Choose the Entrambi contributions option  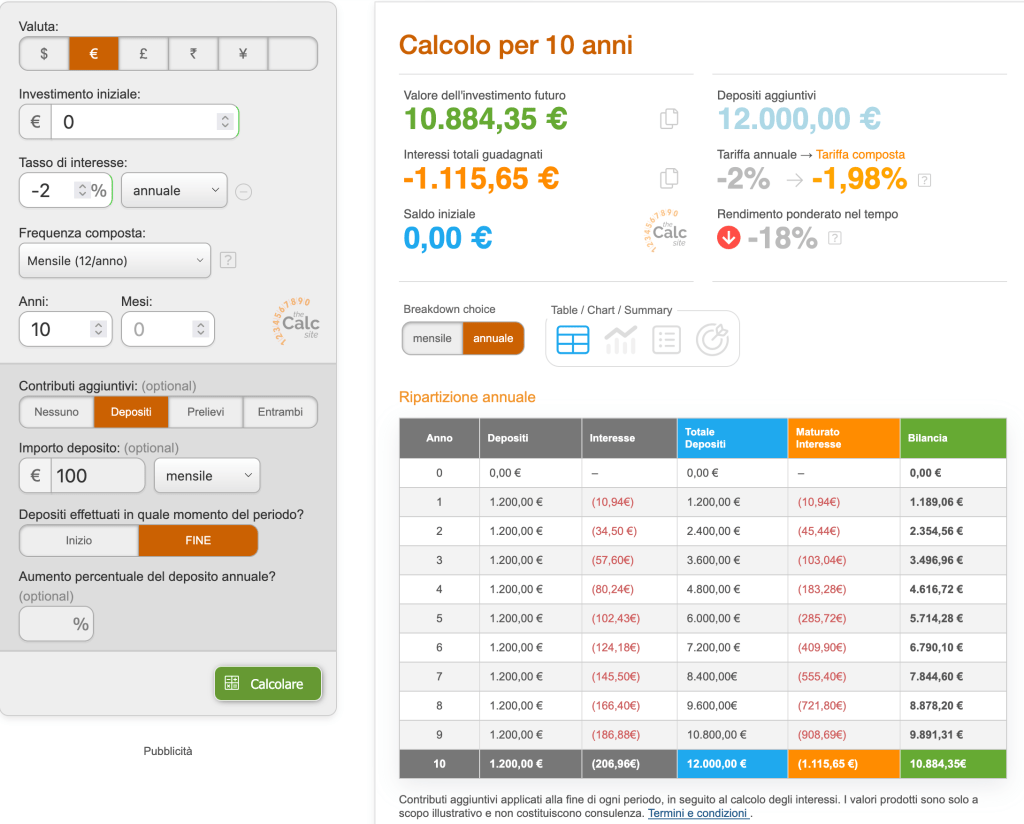(x=280, y=412)
